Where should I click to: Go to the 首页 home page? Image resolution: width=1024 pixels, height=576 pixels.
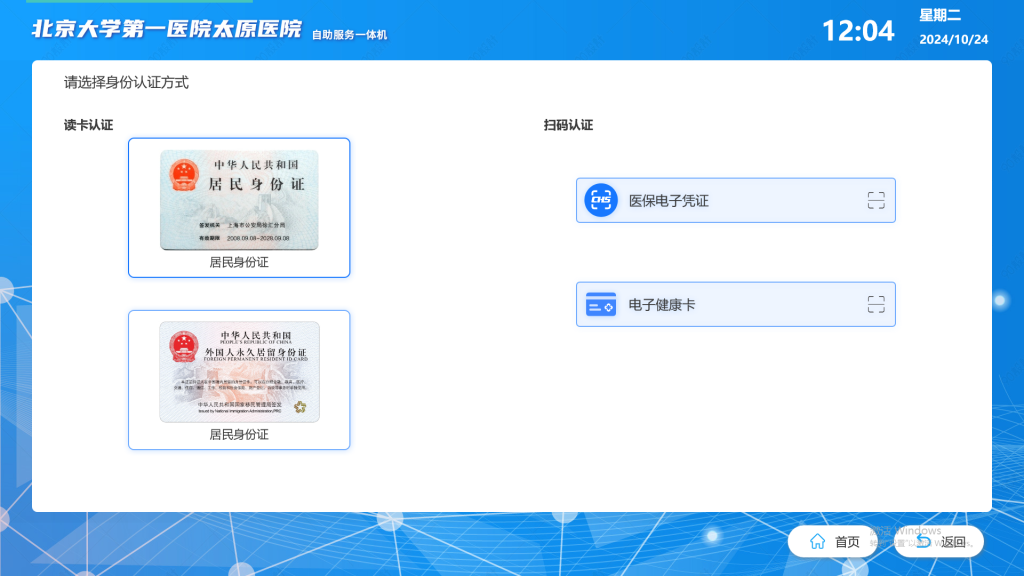coord(833,541)
